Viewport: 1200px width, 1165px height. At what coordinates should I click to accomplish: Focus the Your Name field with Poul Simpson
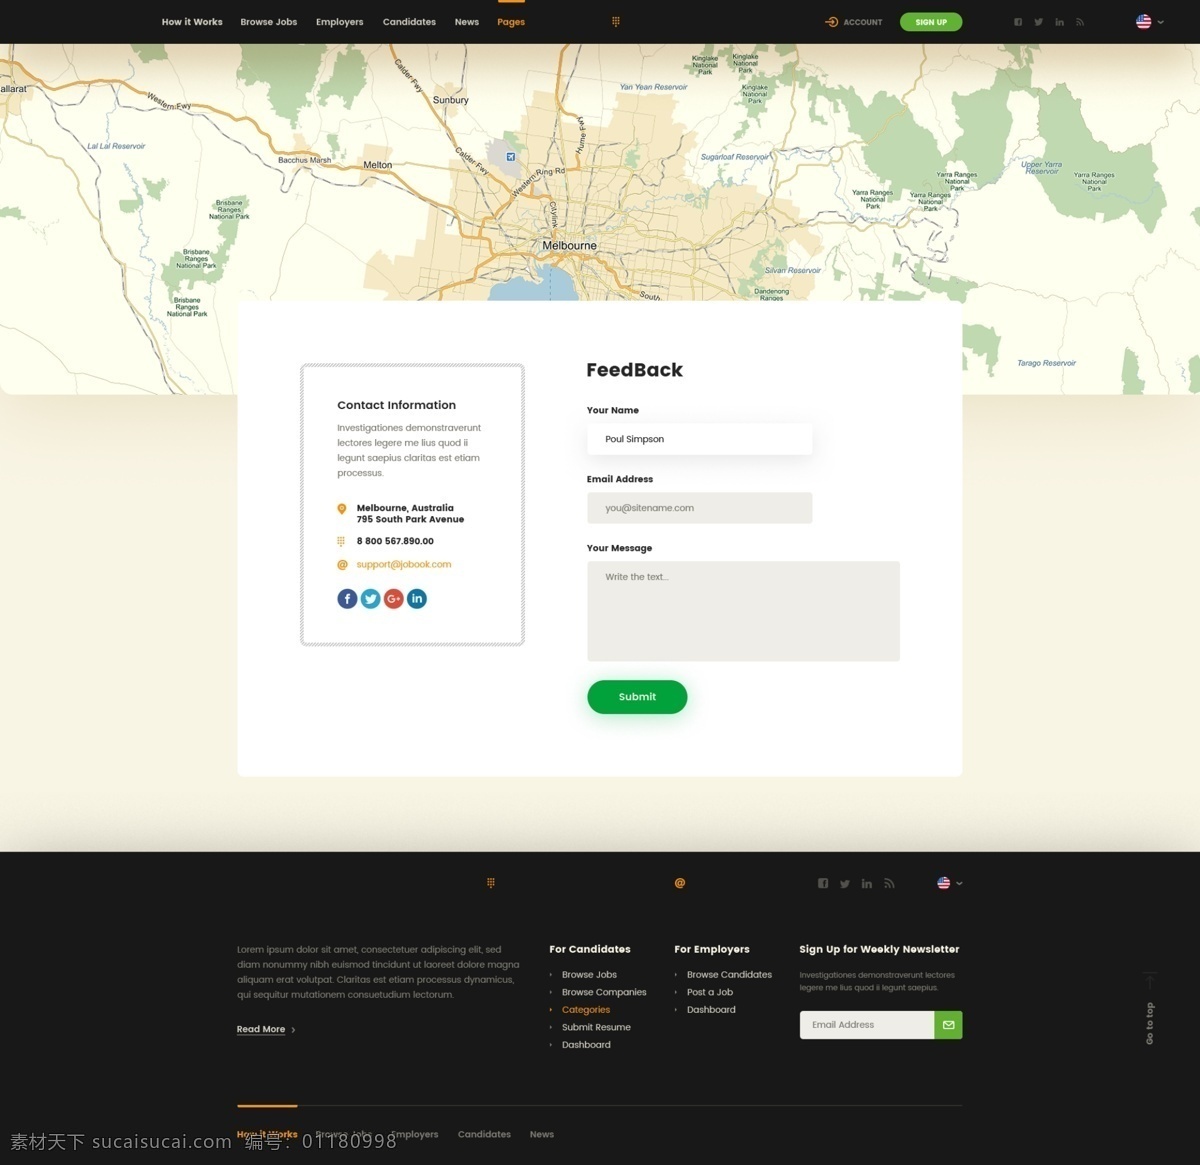pyautogui.click(x=700, y=439)
